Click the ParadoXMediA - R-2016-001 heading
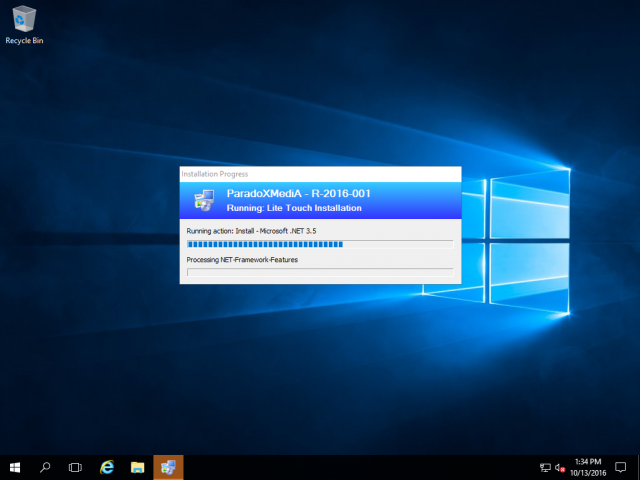The image size is (640, 480). pos(298,193)
